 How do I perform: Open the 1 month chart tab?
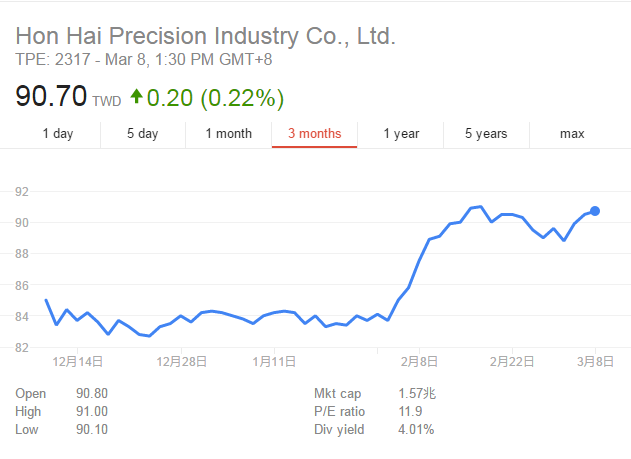(229, 134)
